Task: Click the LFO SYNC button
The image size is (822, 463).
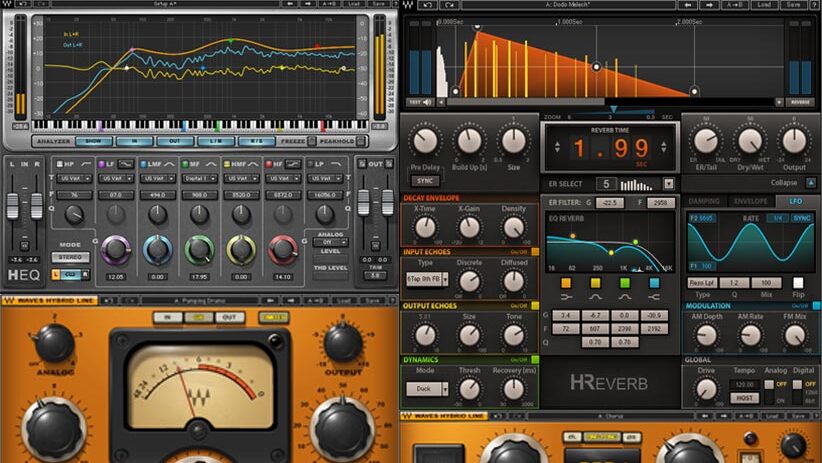Action: pos(801,218)
